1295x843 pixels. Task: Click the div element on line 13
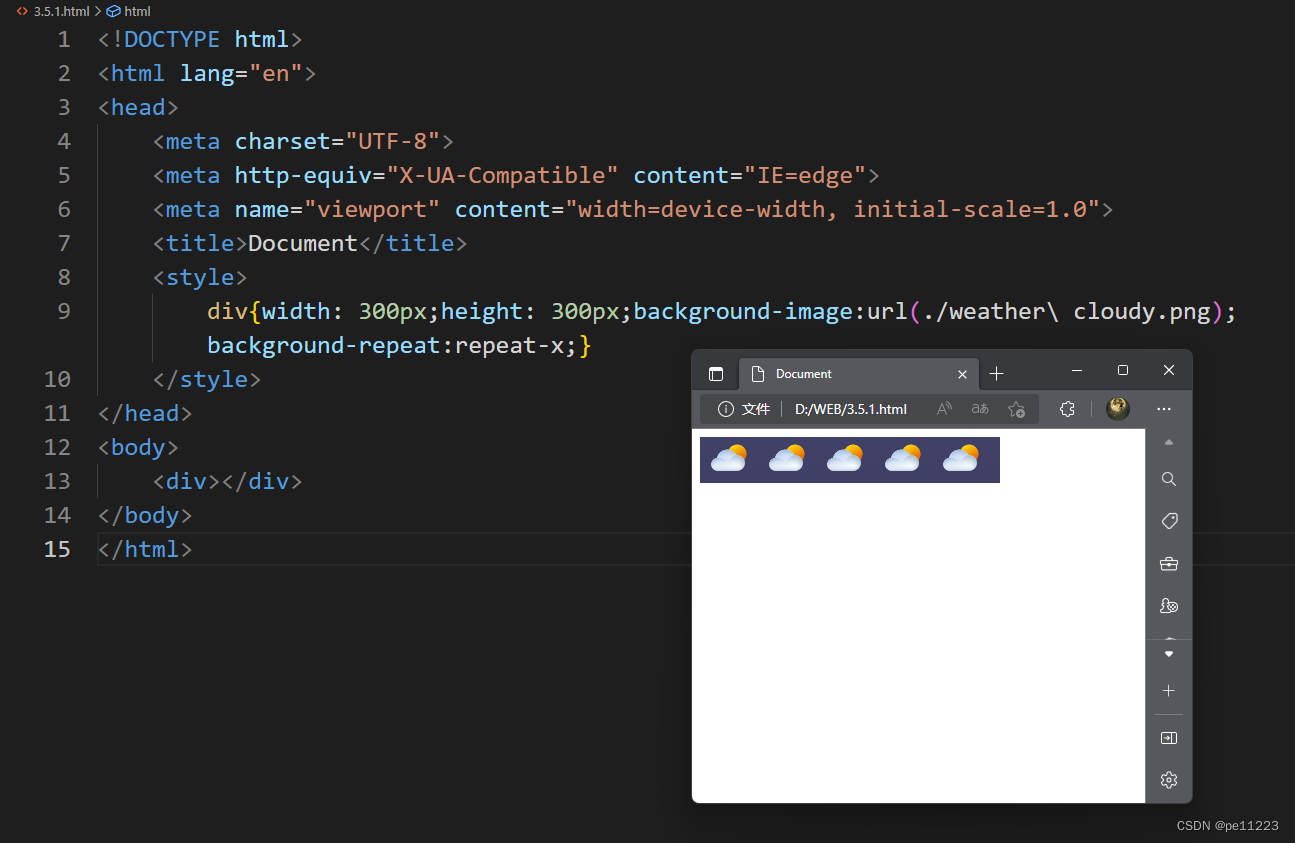pos(227,481)
